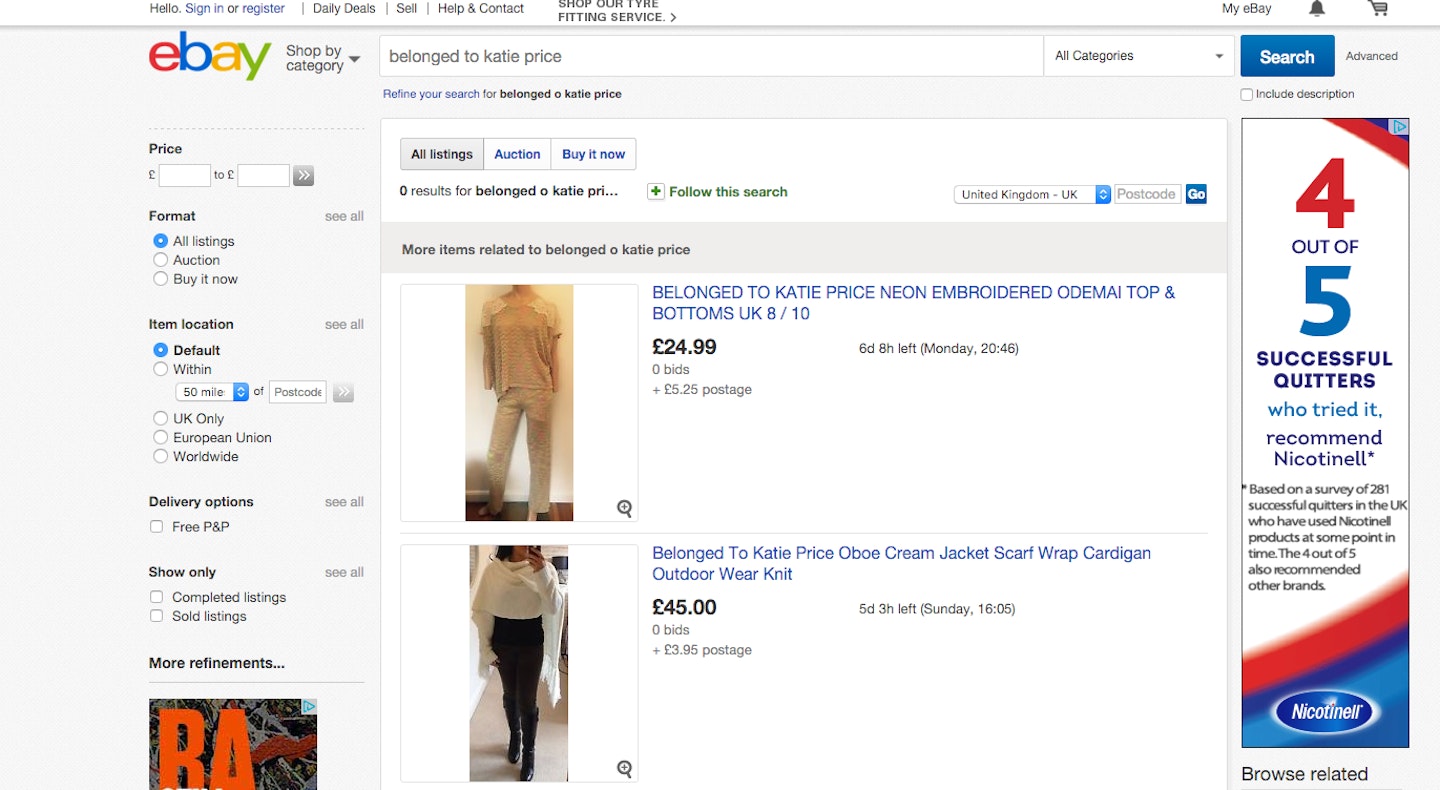Click the Shop our tyre fitting service banner
The image size is (1440, 790).
pyautogui.click(x=617, y=11)
